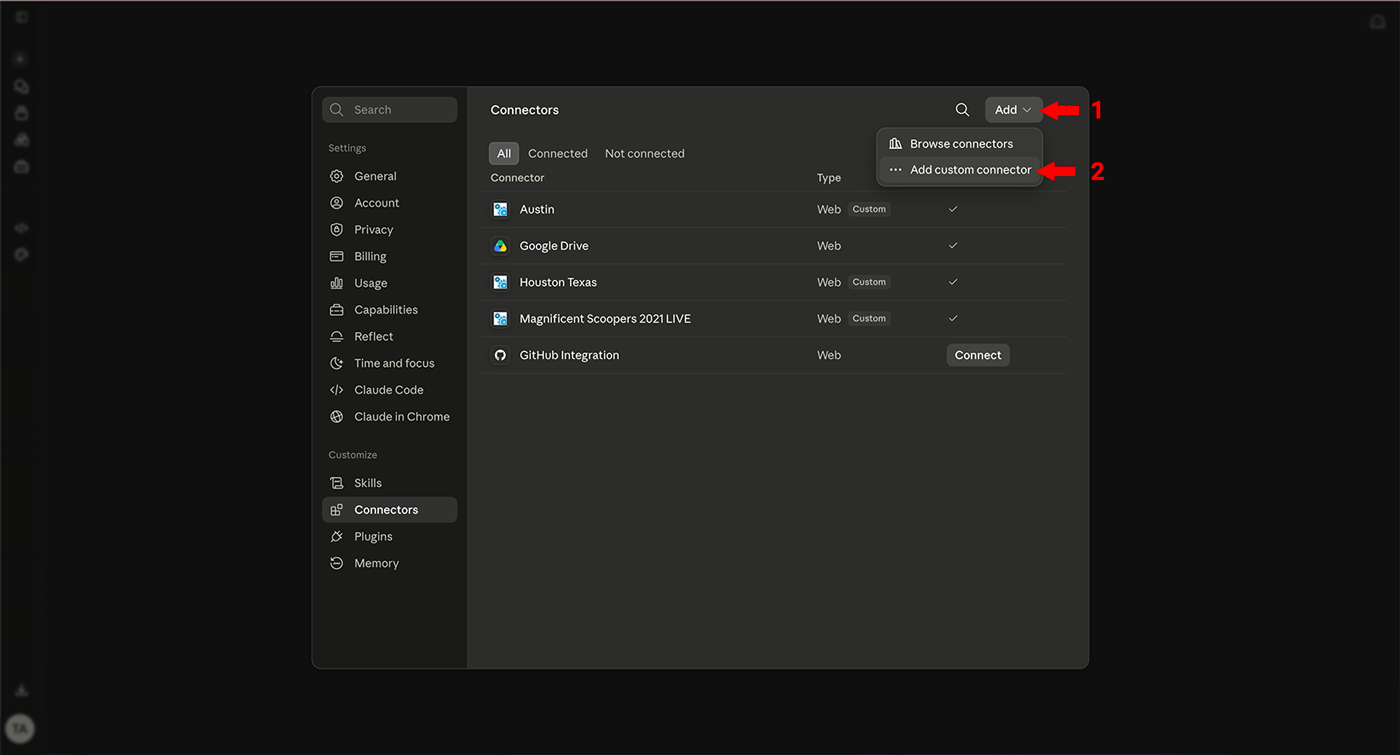The image size is (1400, 755).
Task: Click the Claude Code brackets icon
Action: (336, 390)
